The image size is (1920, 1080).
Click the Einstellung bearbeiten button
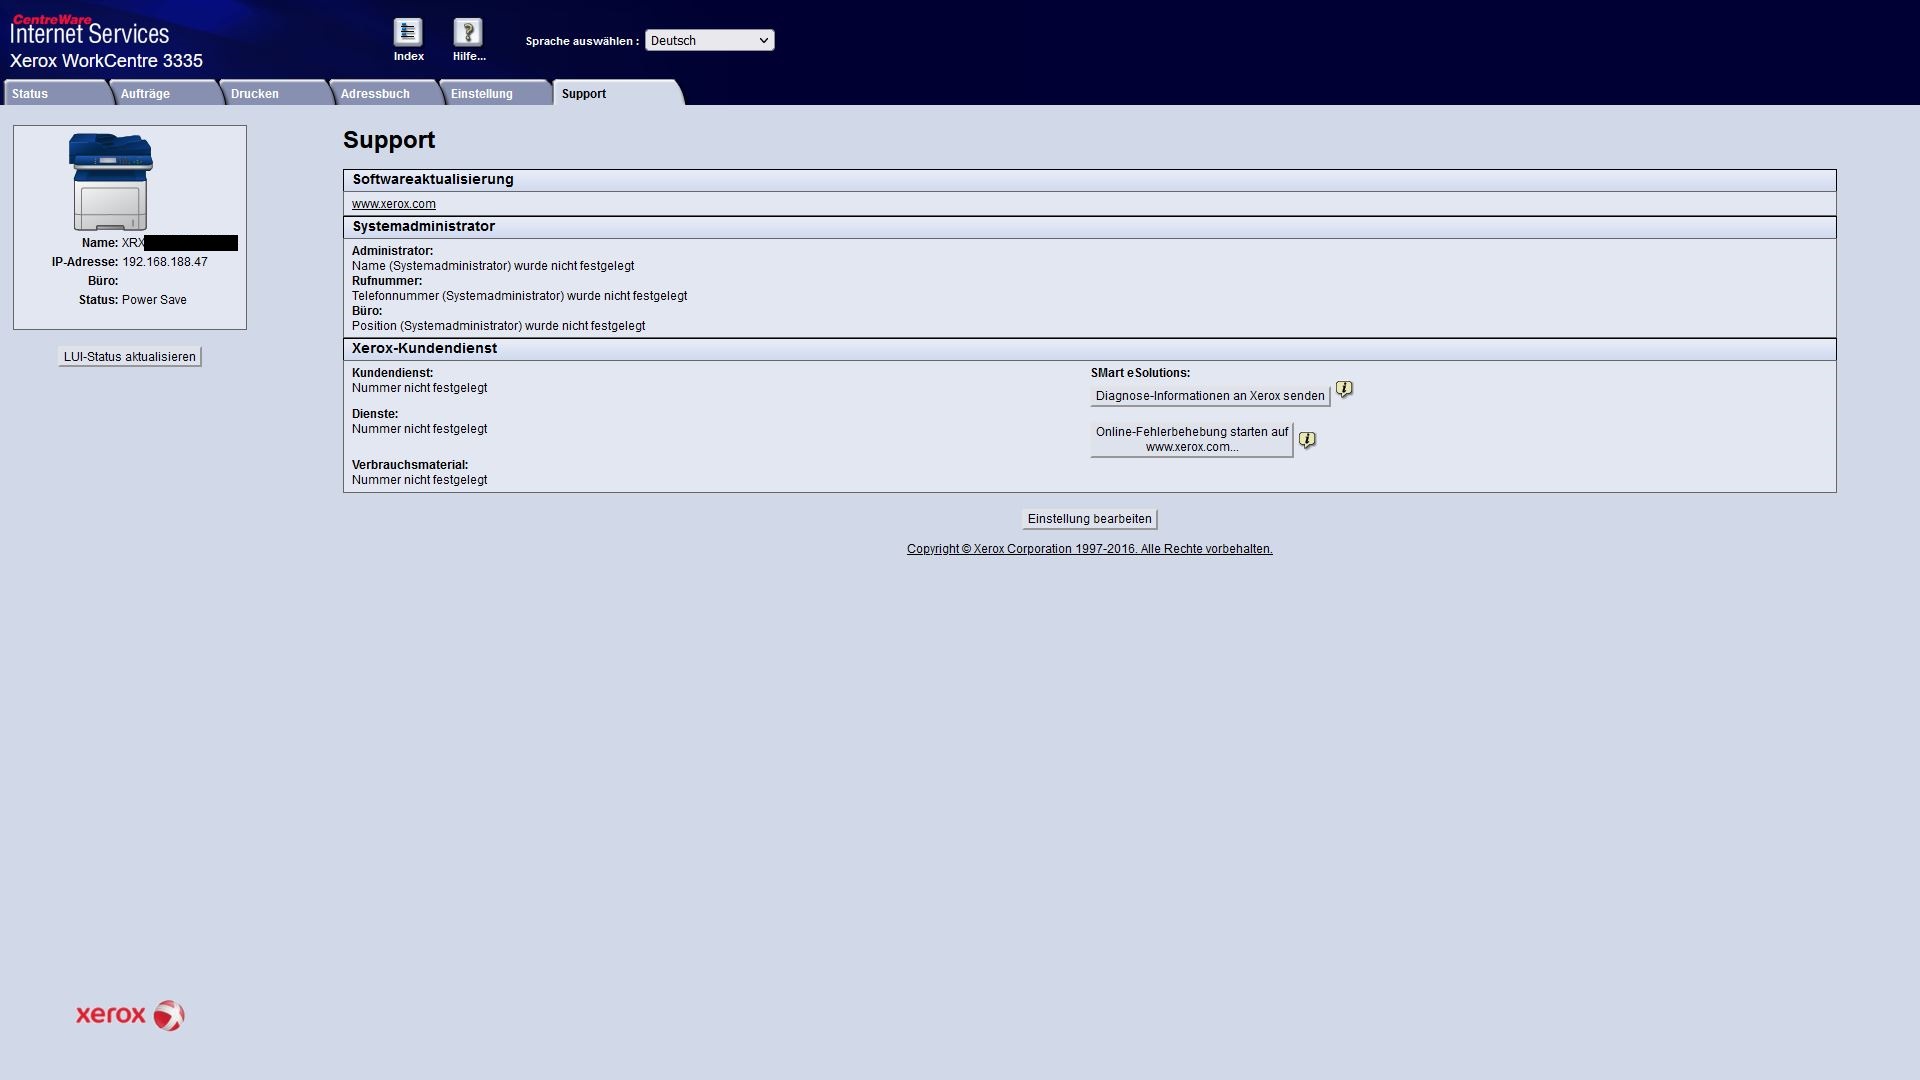[1089, 519]
